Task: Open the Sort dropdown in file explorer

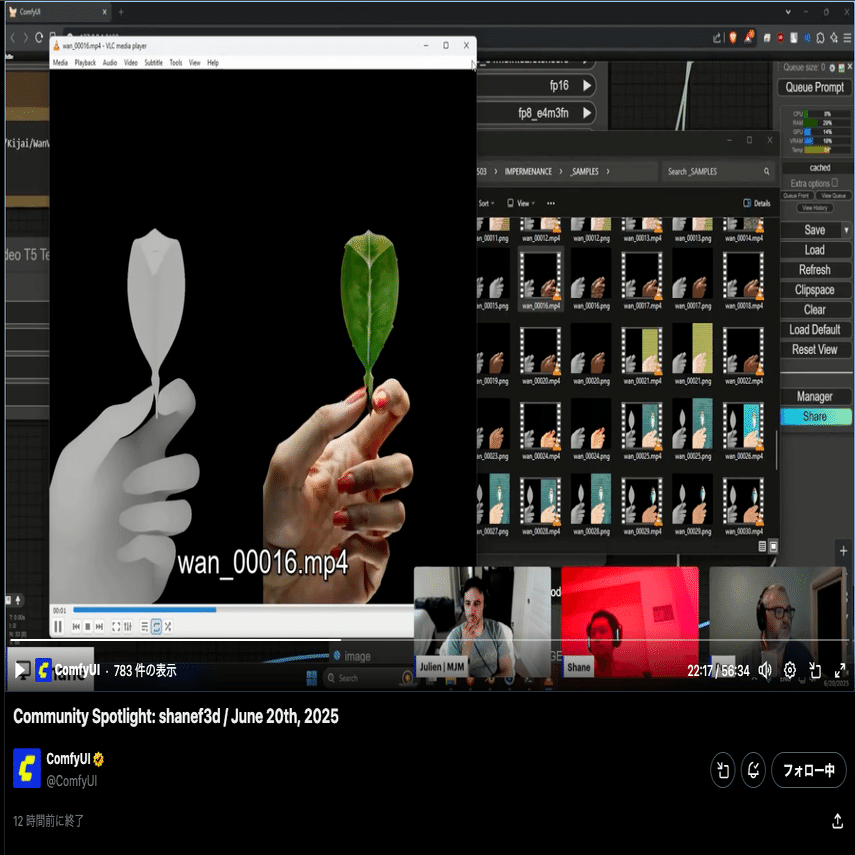Action: [x=486, y=203]
